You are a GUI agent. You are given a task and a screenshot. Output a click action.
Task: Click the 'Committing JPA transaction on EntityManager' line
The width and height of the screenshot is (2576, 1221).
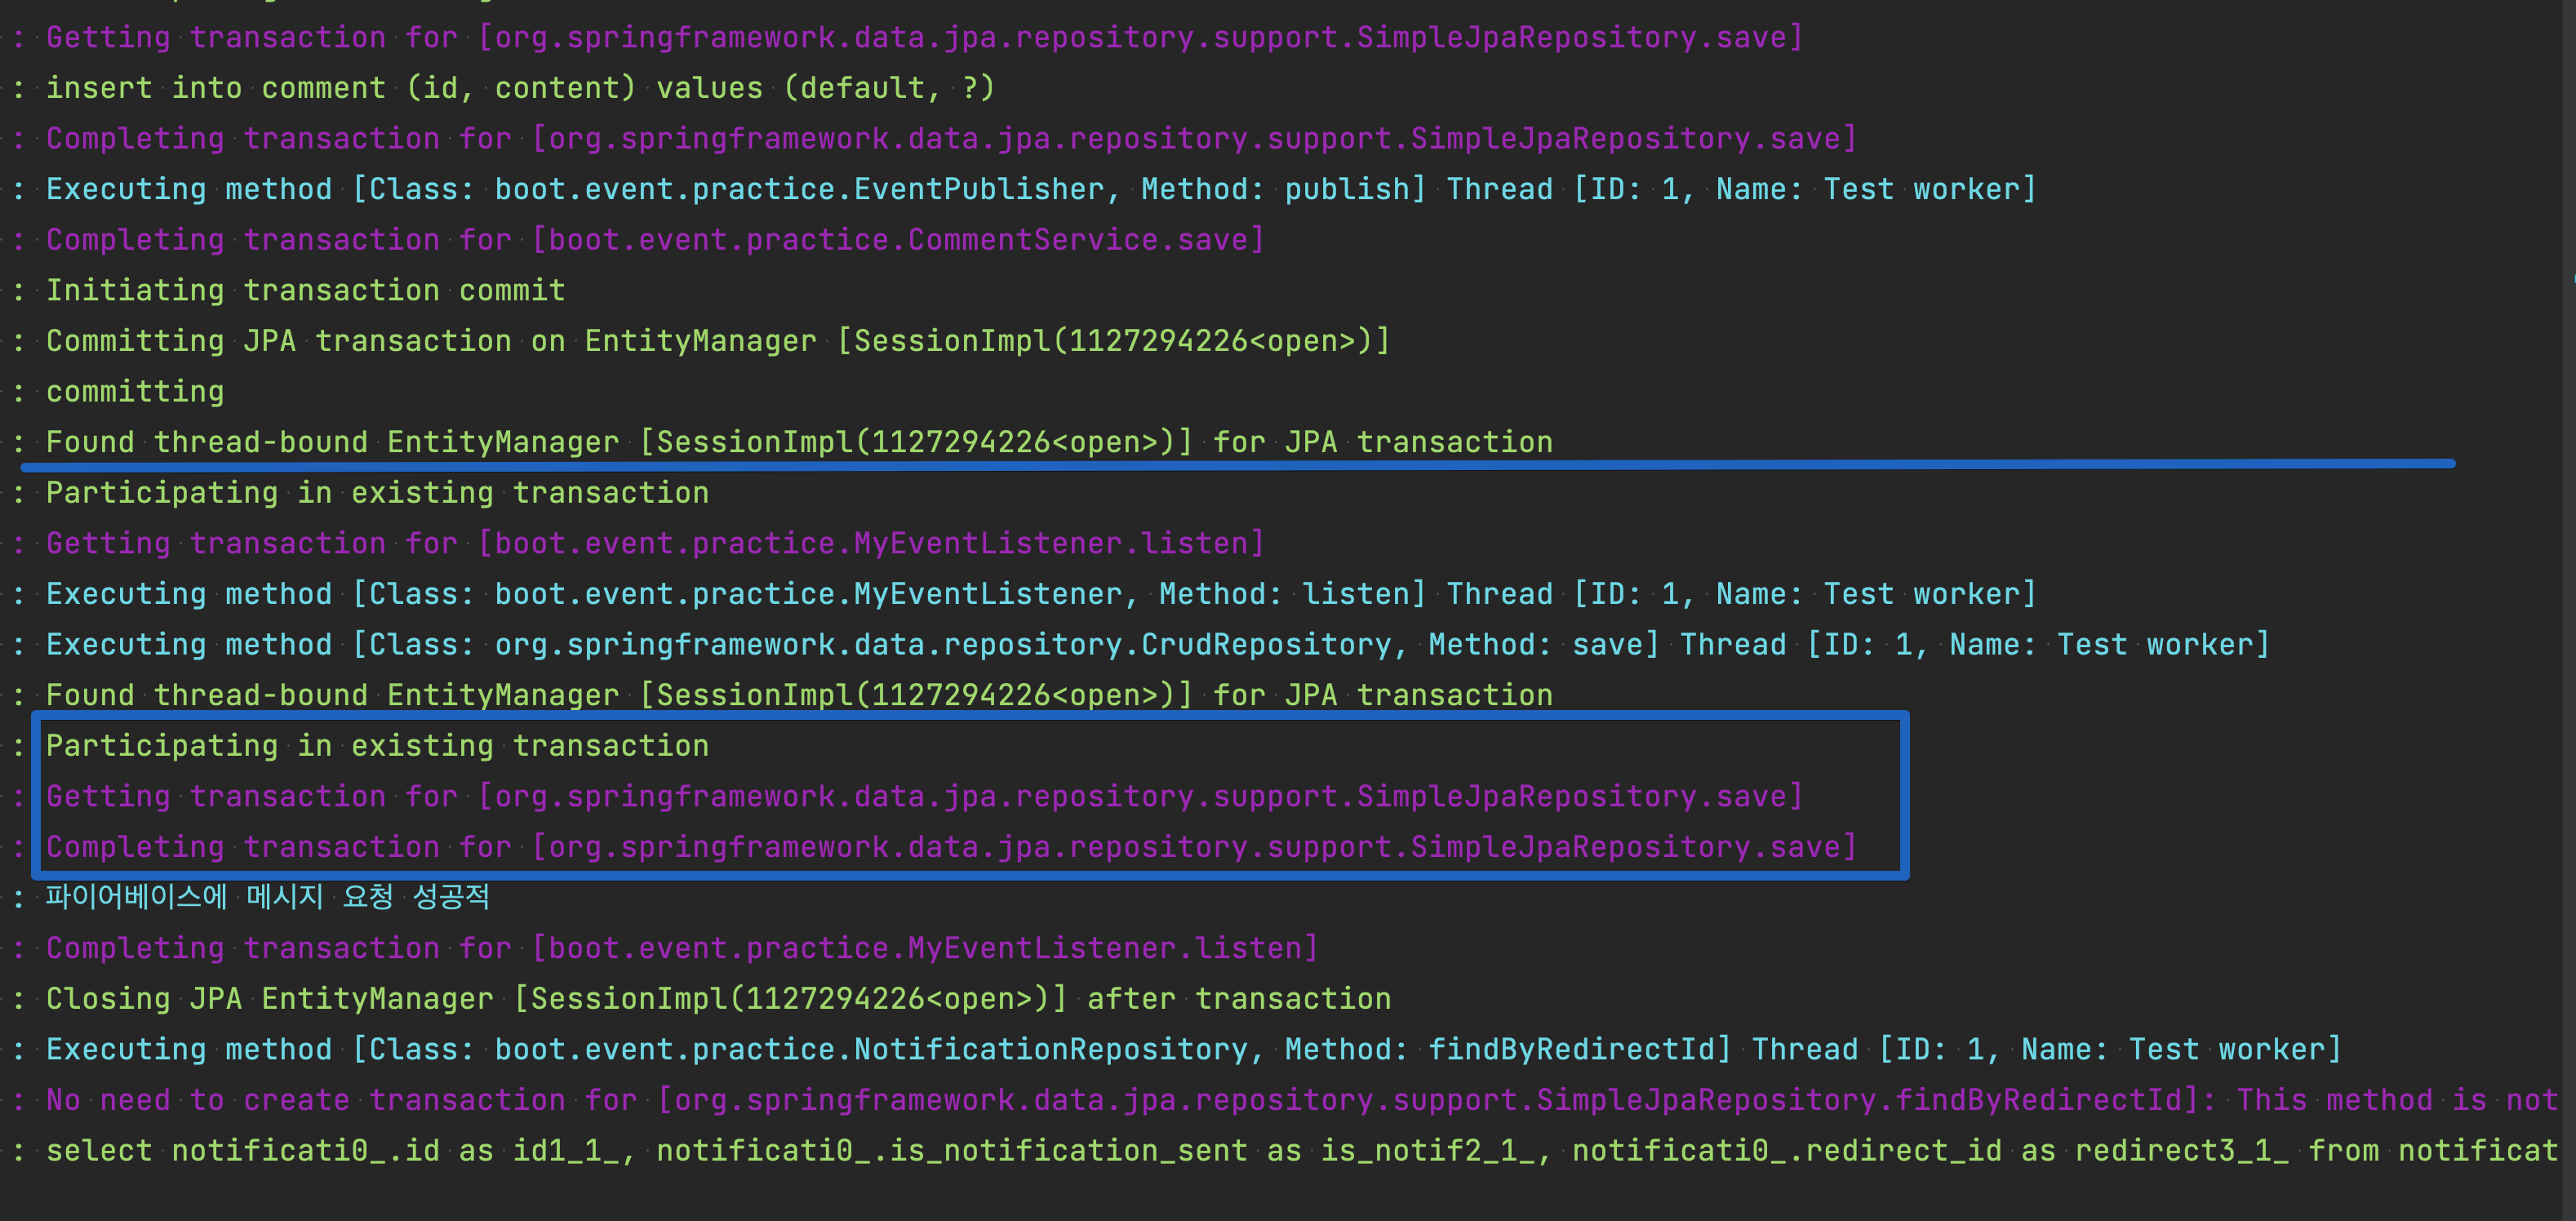pyautogui.click(x=717, y=341)
